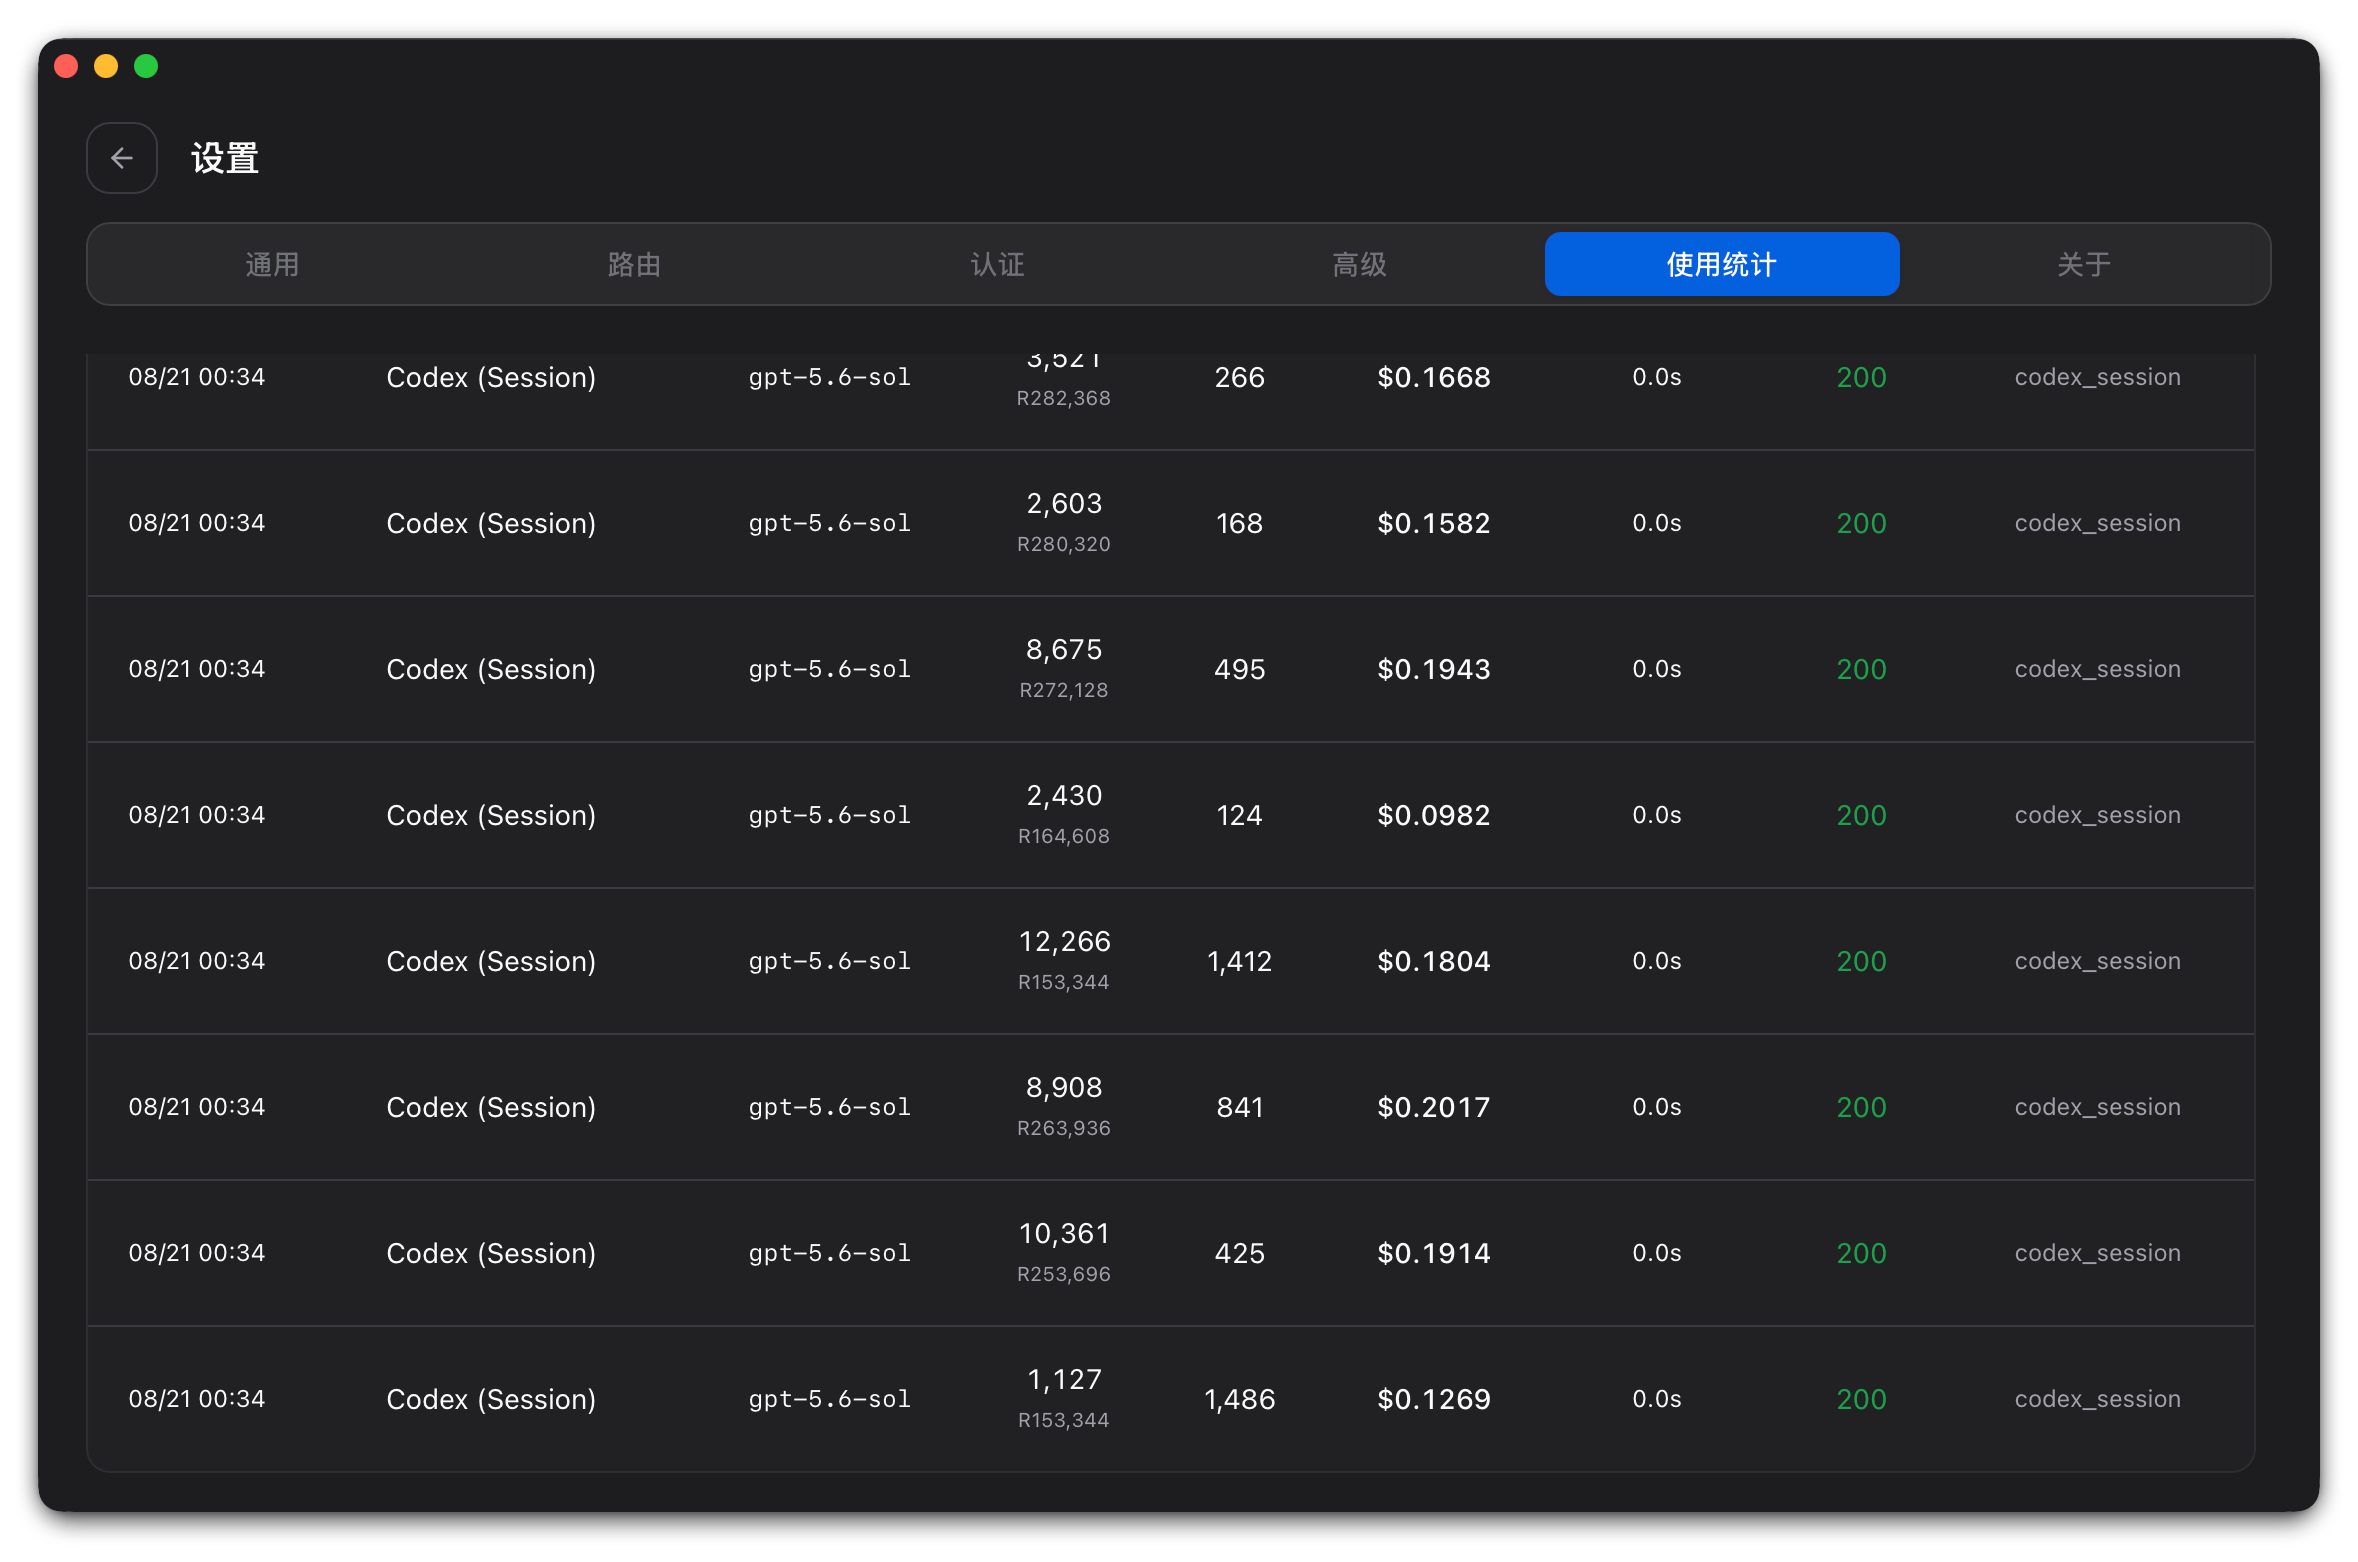Click the back arrow button
The image size is (2358, 1562).
pos(122,158)
